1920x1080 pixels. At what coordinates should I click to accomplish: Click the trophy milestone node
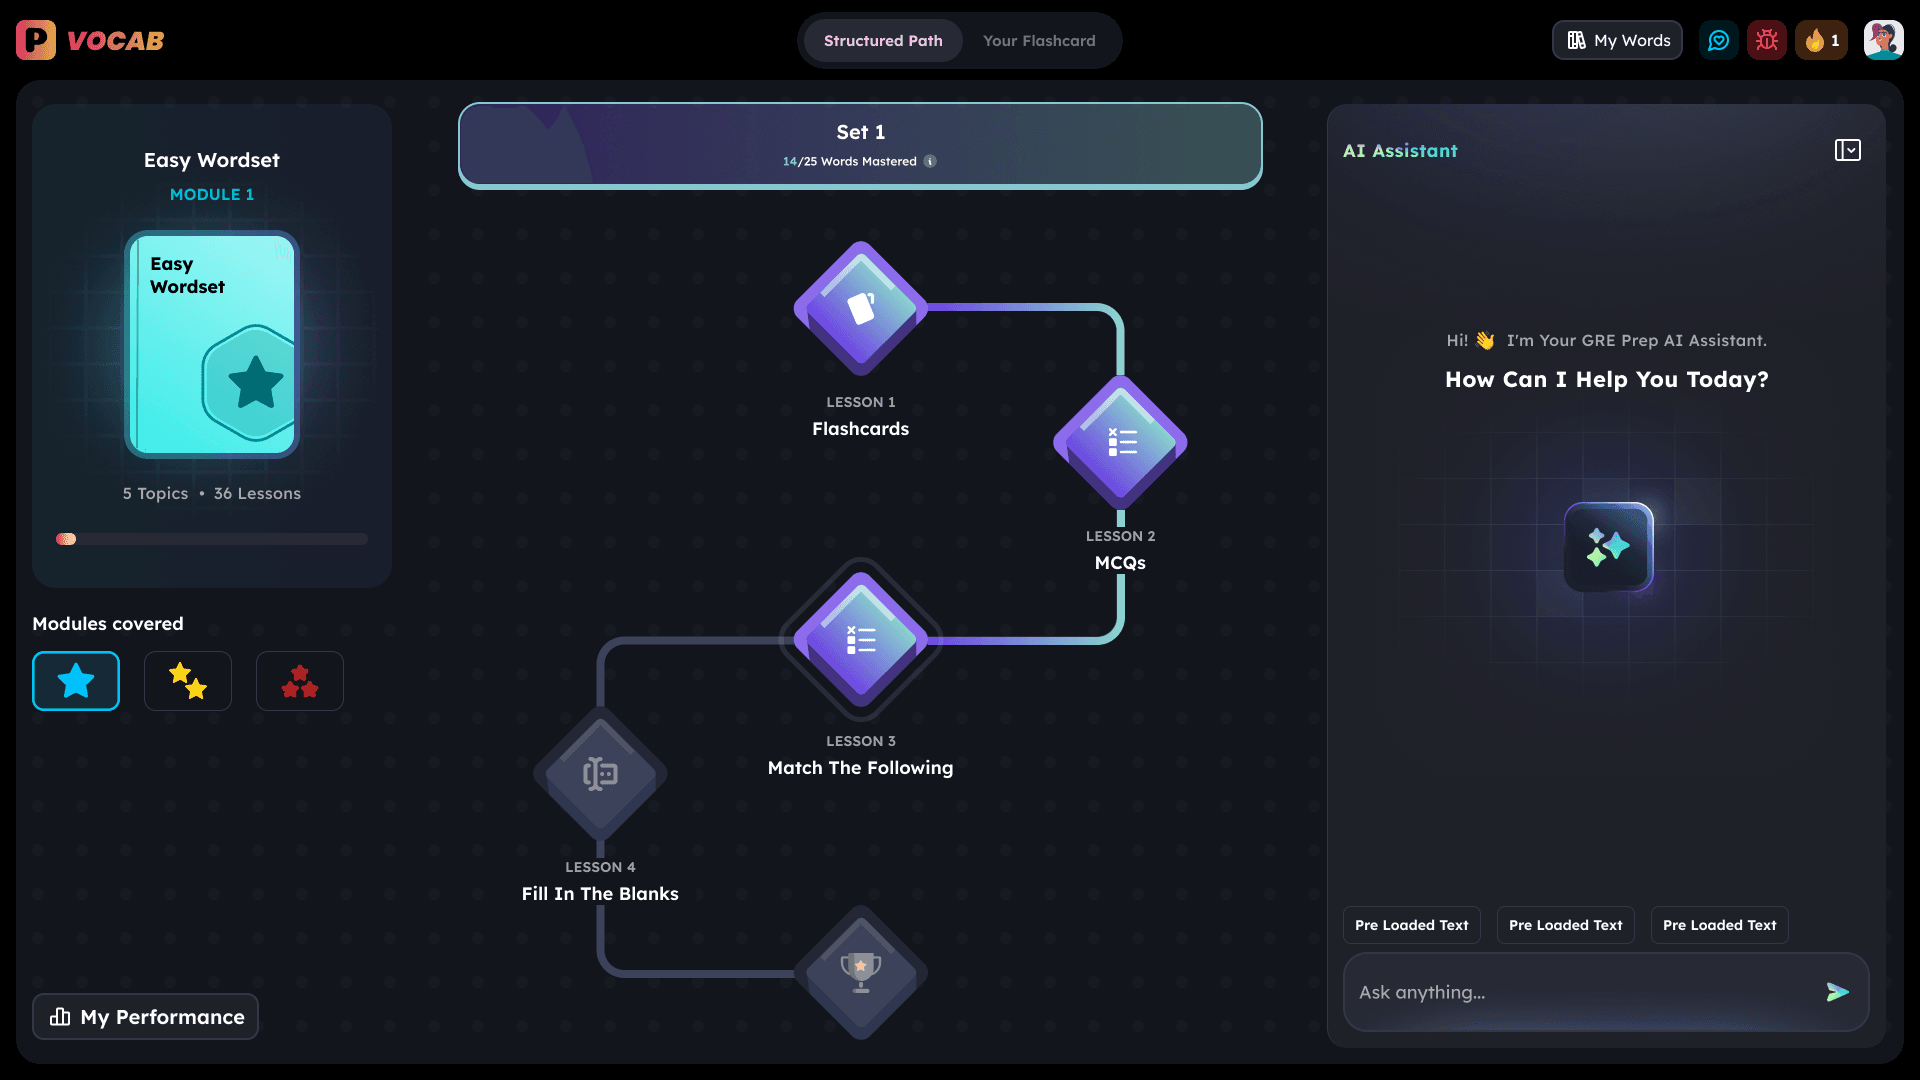(860, 972)
